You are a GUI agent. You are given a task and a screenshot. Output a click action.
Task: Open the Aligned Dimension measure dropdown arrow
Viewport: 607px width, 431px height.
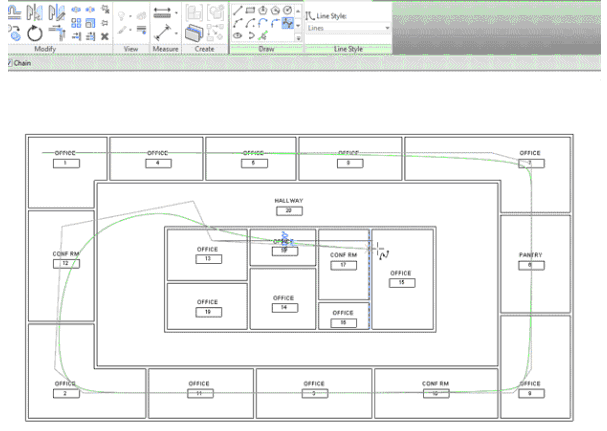(x=176, y=12)
